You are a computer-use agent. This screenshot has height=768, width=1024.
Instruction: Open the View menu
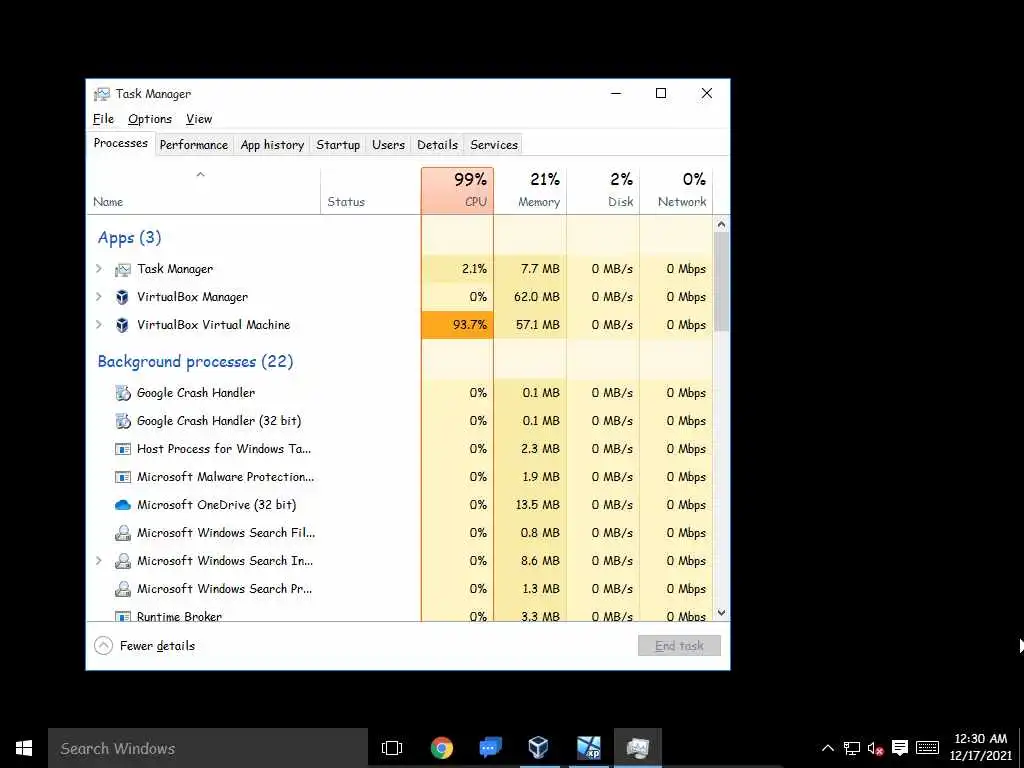(x=199, y=119)
